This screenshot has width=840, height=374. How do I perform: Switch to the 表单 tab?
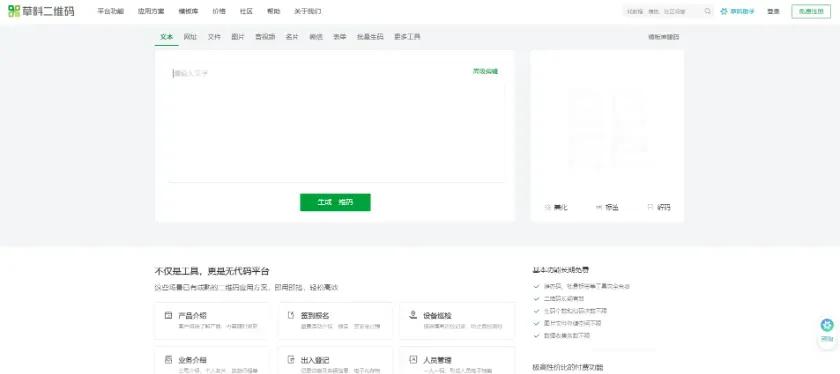(x=340, y=37)
